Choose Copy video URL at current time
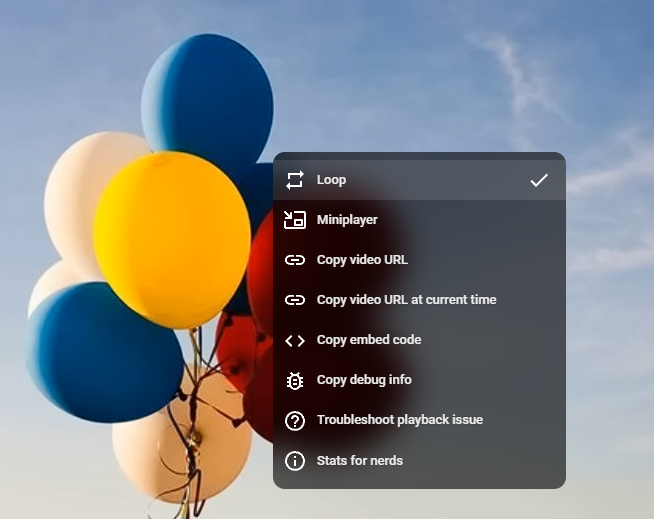This screenshot has width=654, height=519. coord(419,300)
